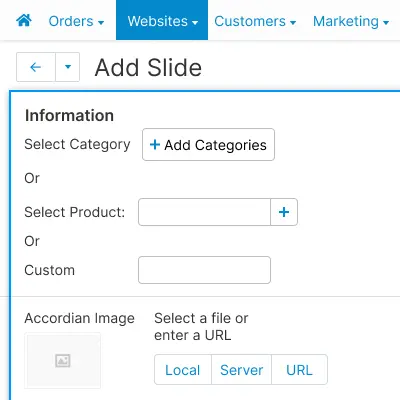Click the image placeholder icon
This screenshot has height=400, width=400.
point(63,360)
